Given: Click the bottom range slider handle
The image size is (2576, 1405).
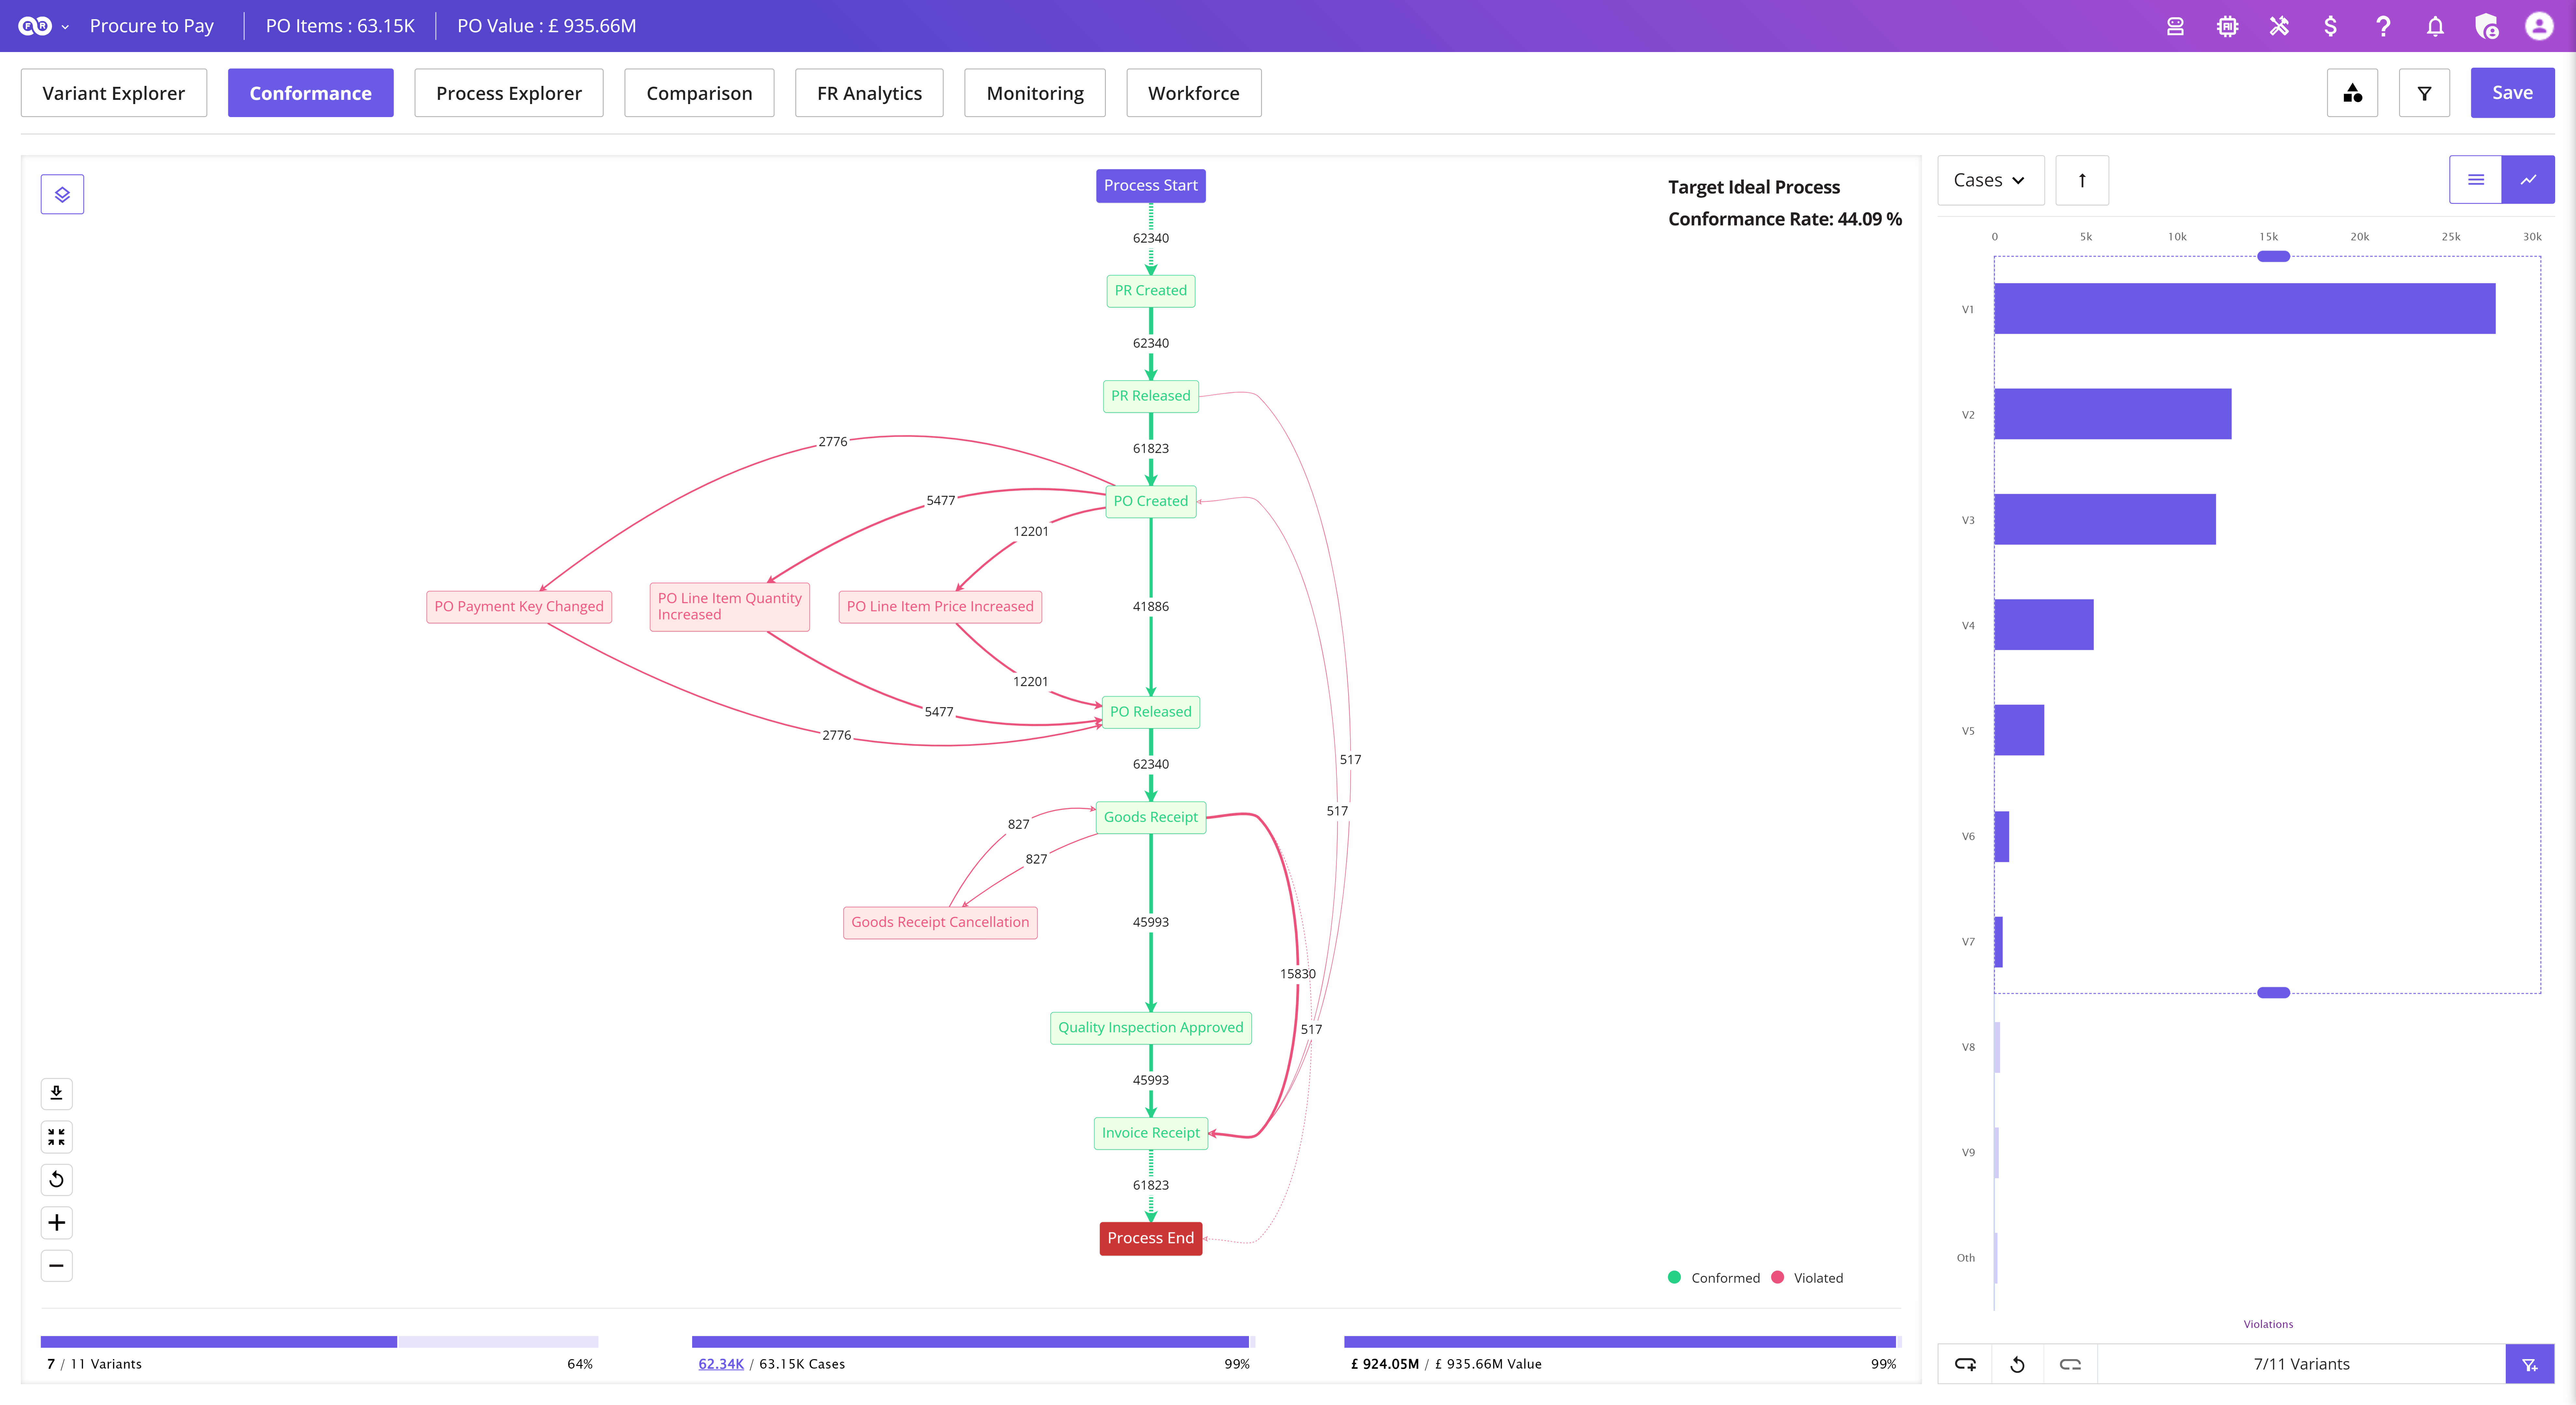Looking at the screenshot, I should [2273, 993].
